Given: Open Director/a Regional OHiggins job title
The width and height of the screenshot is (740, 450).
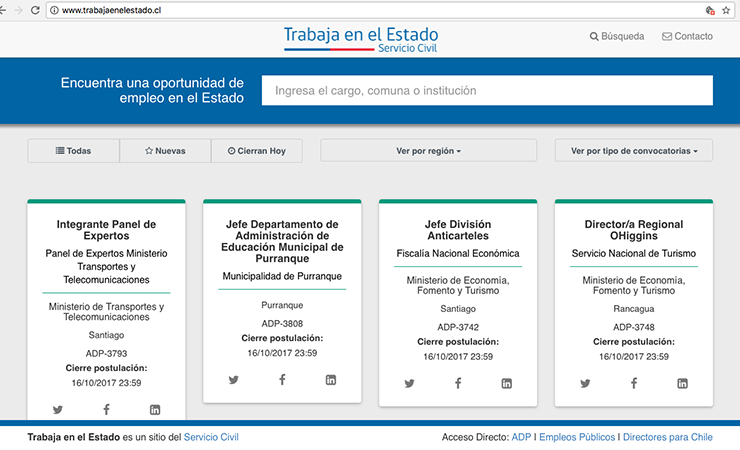Looking at the screenshot, I should (x=634, y=230).
